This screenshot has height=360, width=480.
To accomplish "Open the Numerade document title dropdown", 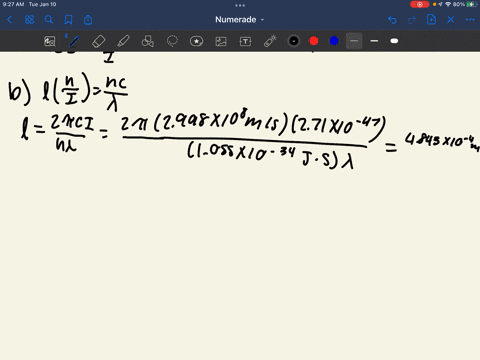I will tap(239, 20).
